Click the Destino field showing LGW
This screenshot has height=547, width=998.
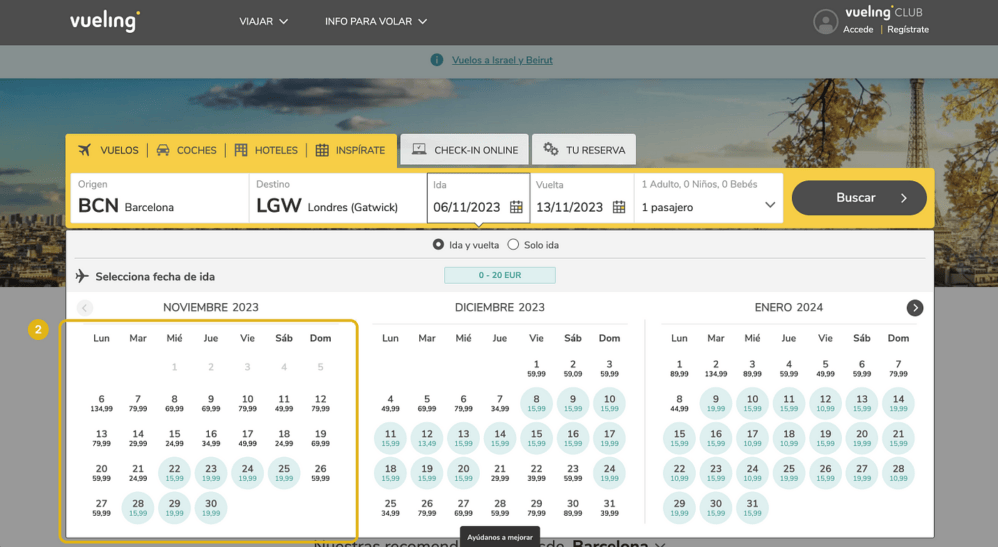click(x=337, y=198)
